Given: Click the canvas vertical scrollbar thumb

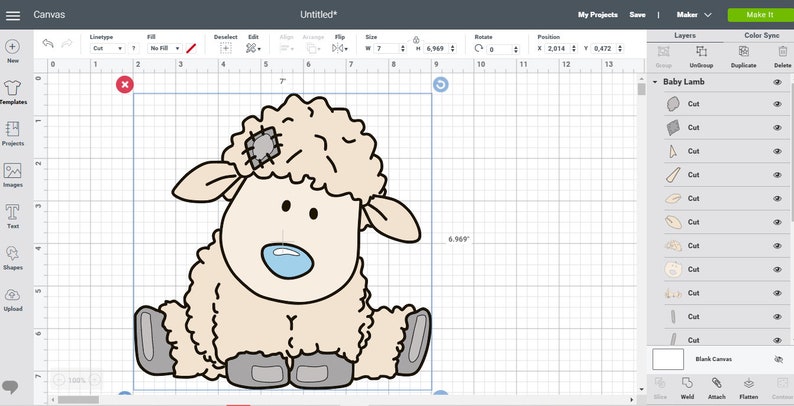Looking at the screenshot, I should (641, 89).
